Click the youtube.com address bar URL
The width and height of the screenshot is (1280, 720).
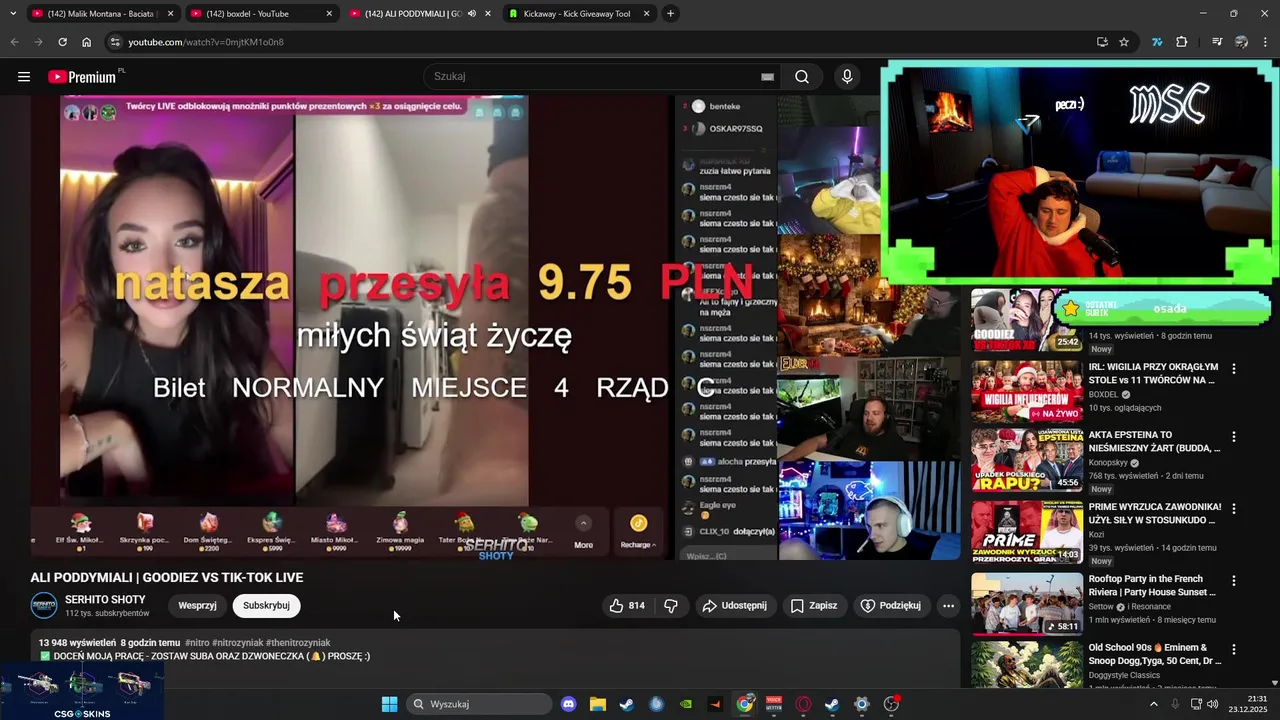click(206, 42)
